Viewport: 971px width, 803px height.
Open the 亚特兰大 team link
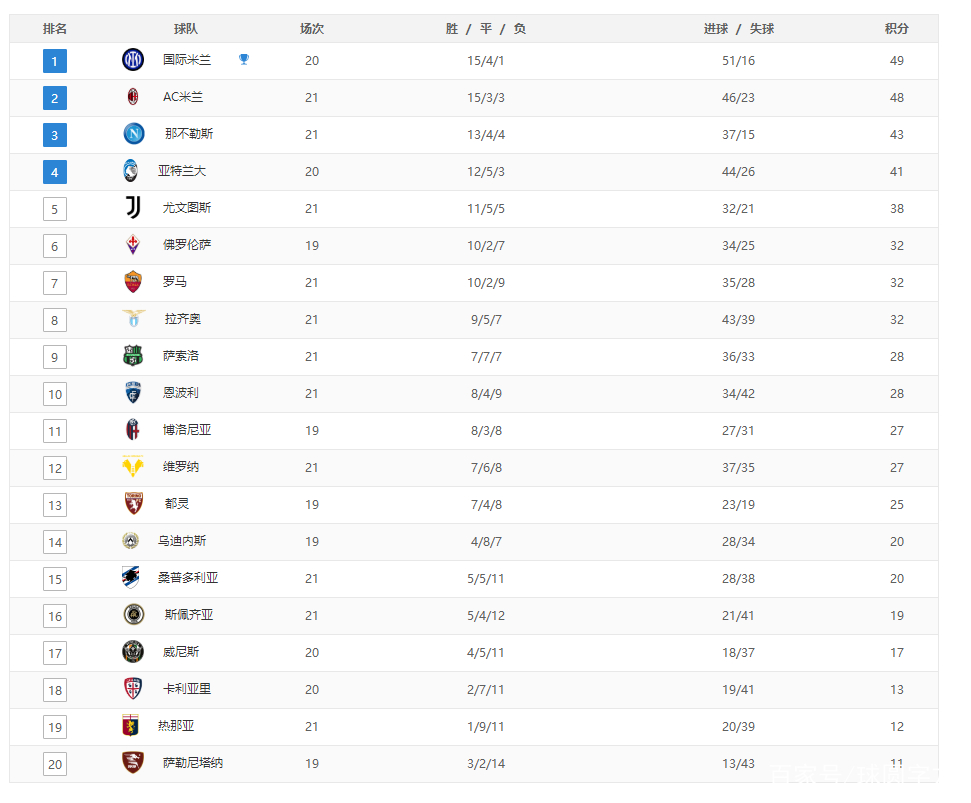pos(181,171)
